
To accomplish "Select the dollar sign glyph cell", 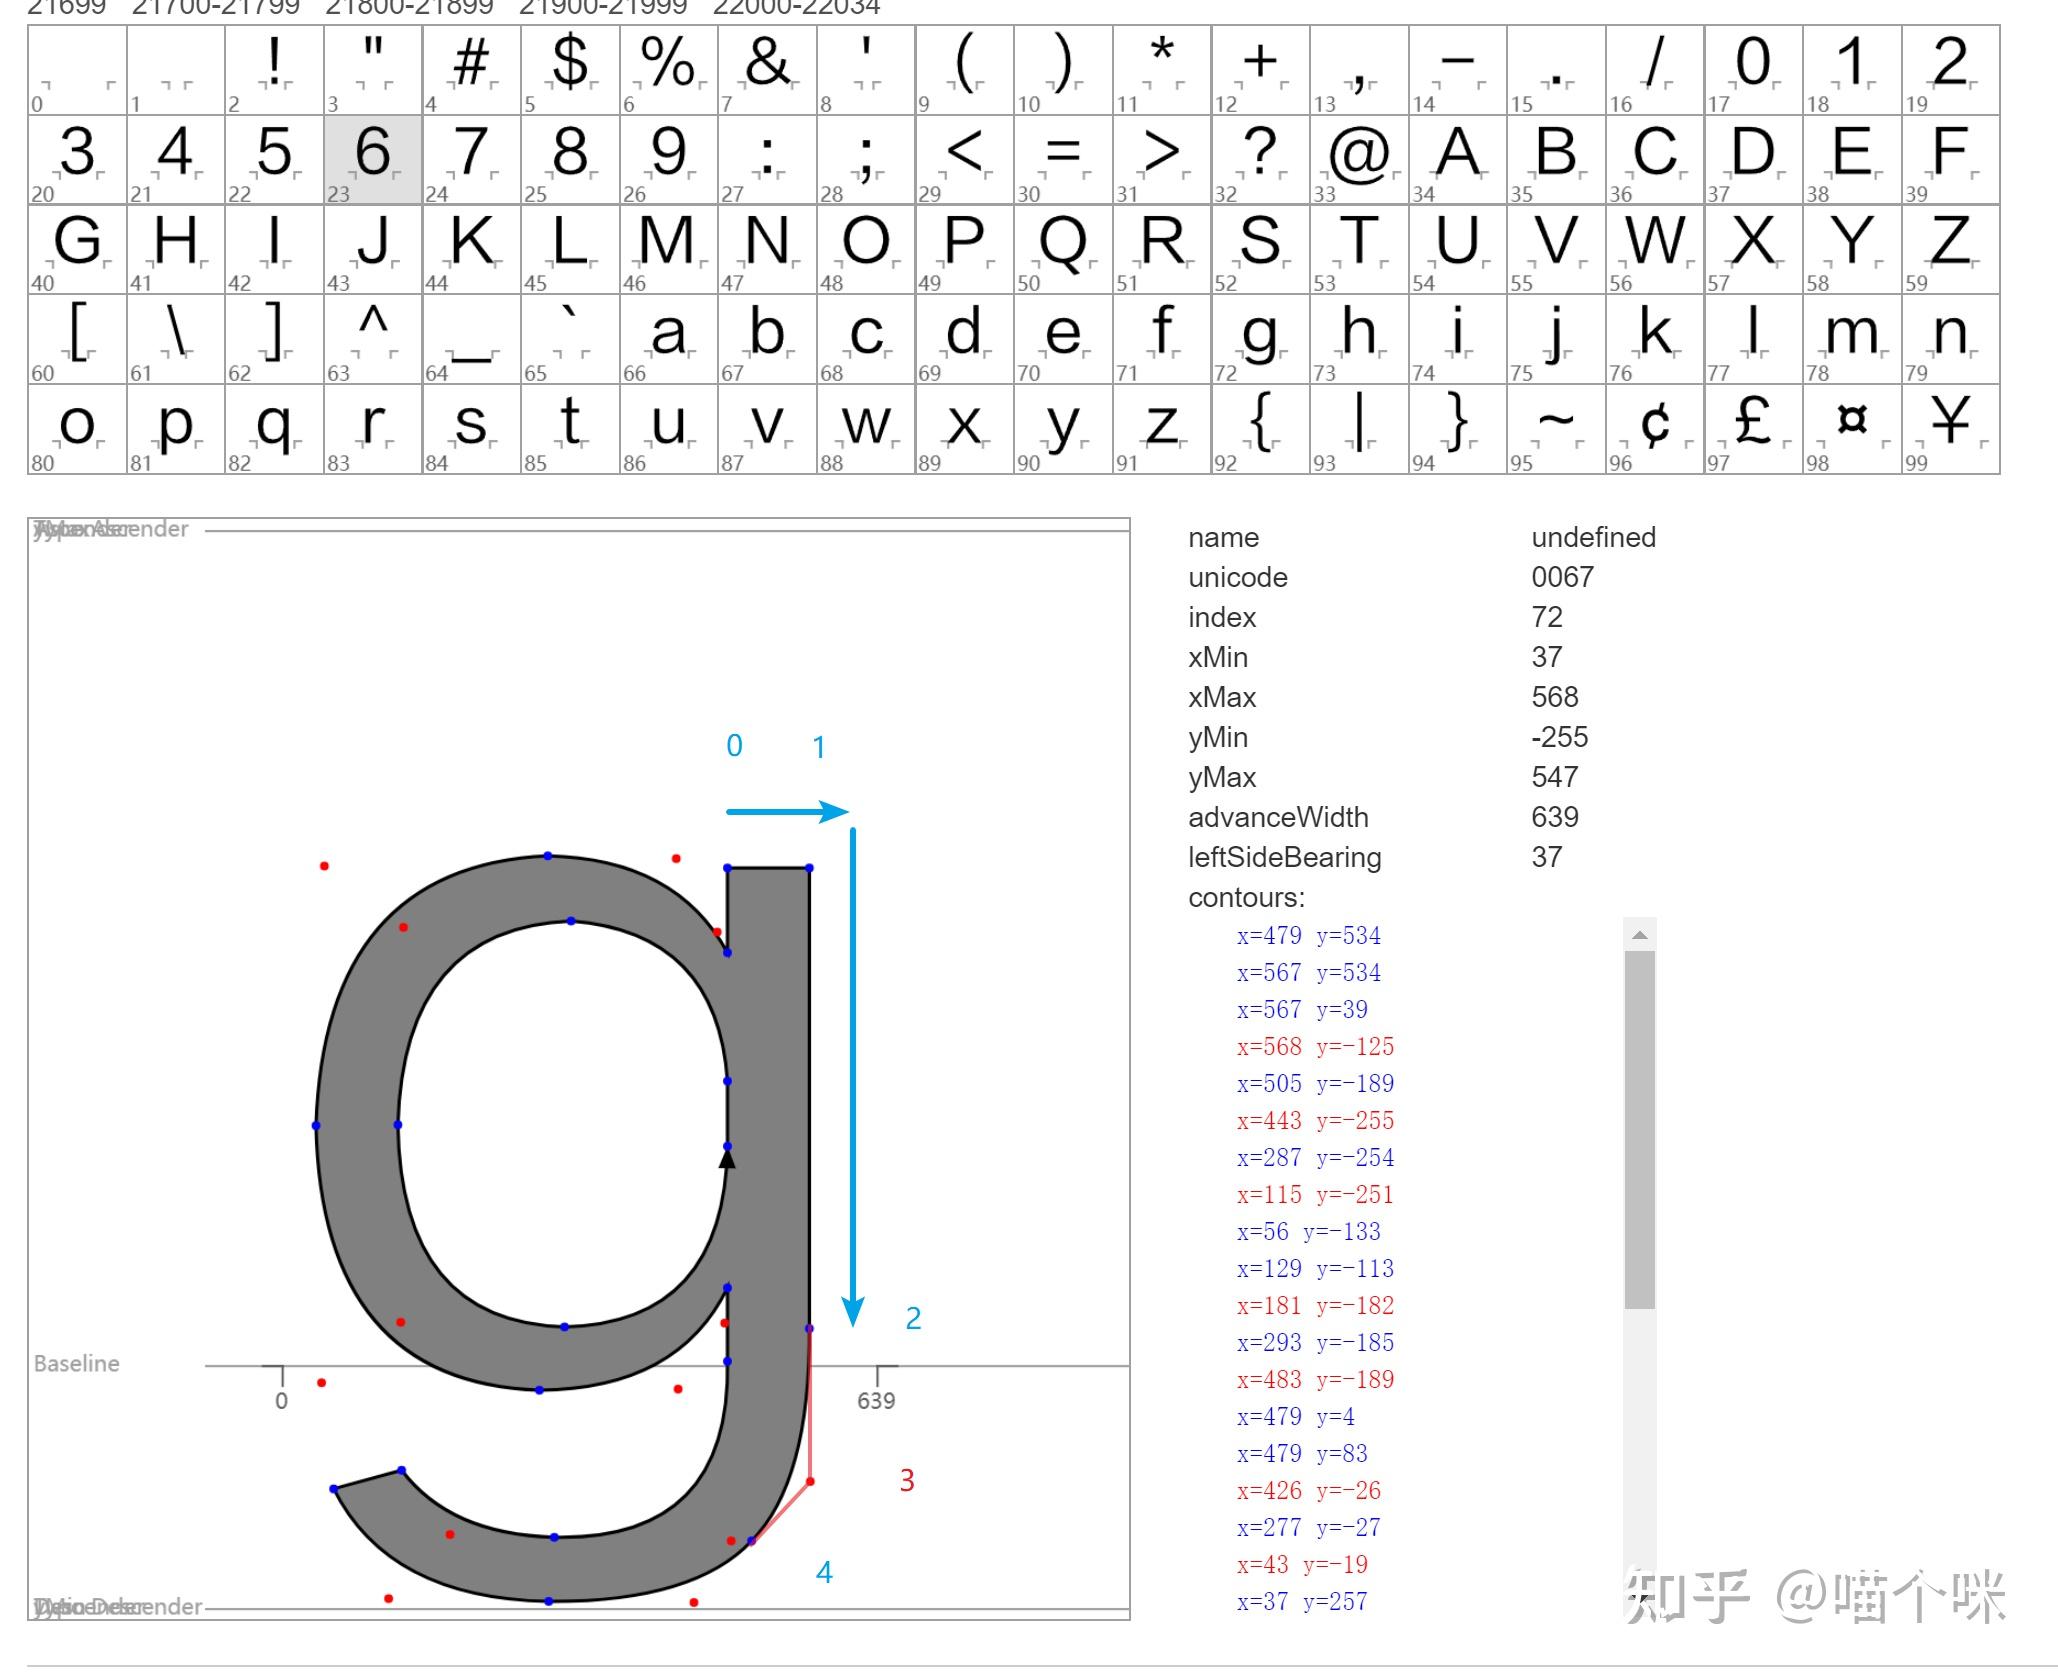I will pyautogui.click(x=570, y=69).
